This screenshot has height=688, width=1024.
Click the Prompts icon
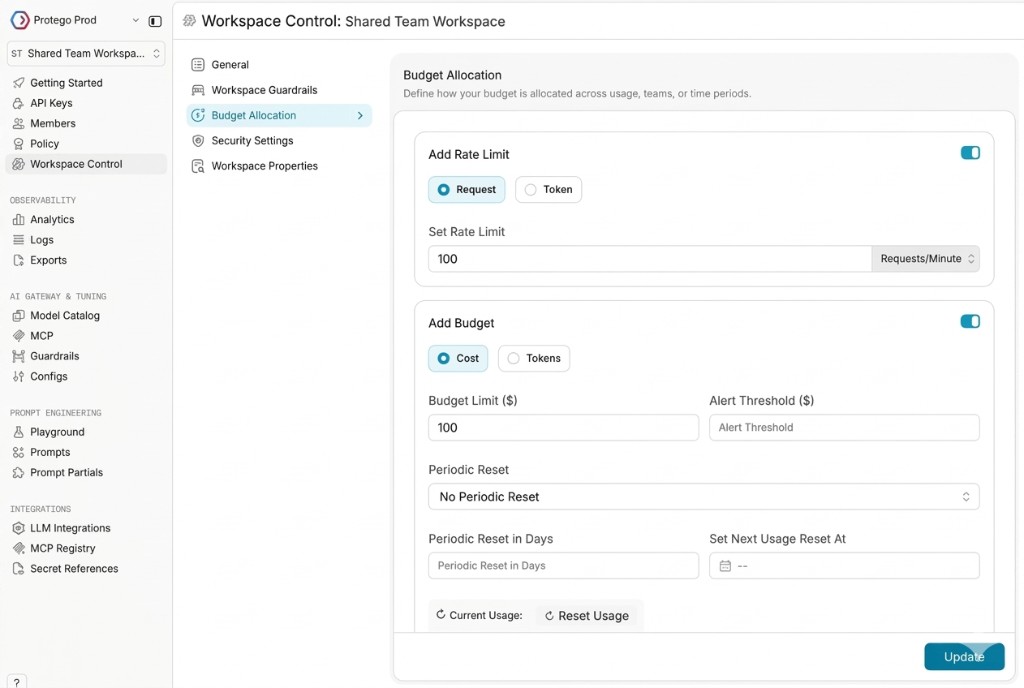tap(18, 452)
